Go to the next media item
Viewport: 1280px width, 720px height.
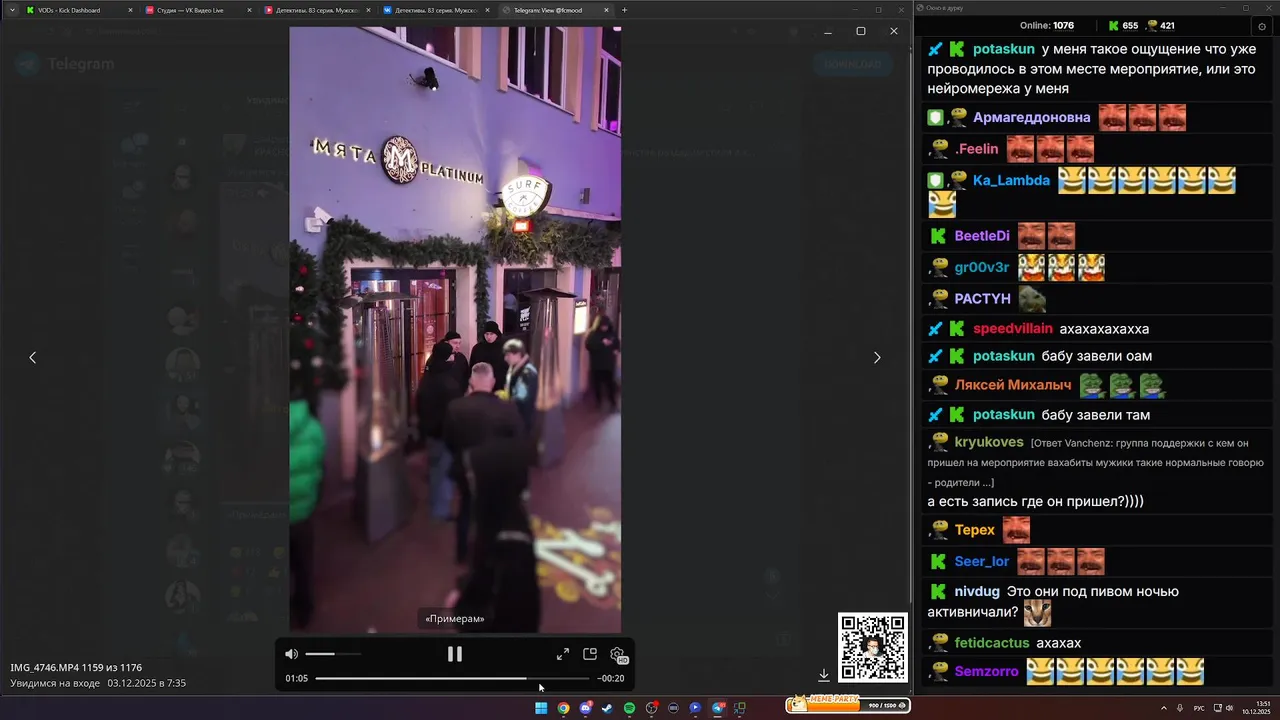(877, 357)
